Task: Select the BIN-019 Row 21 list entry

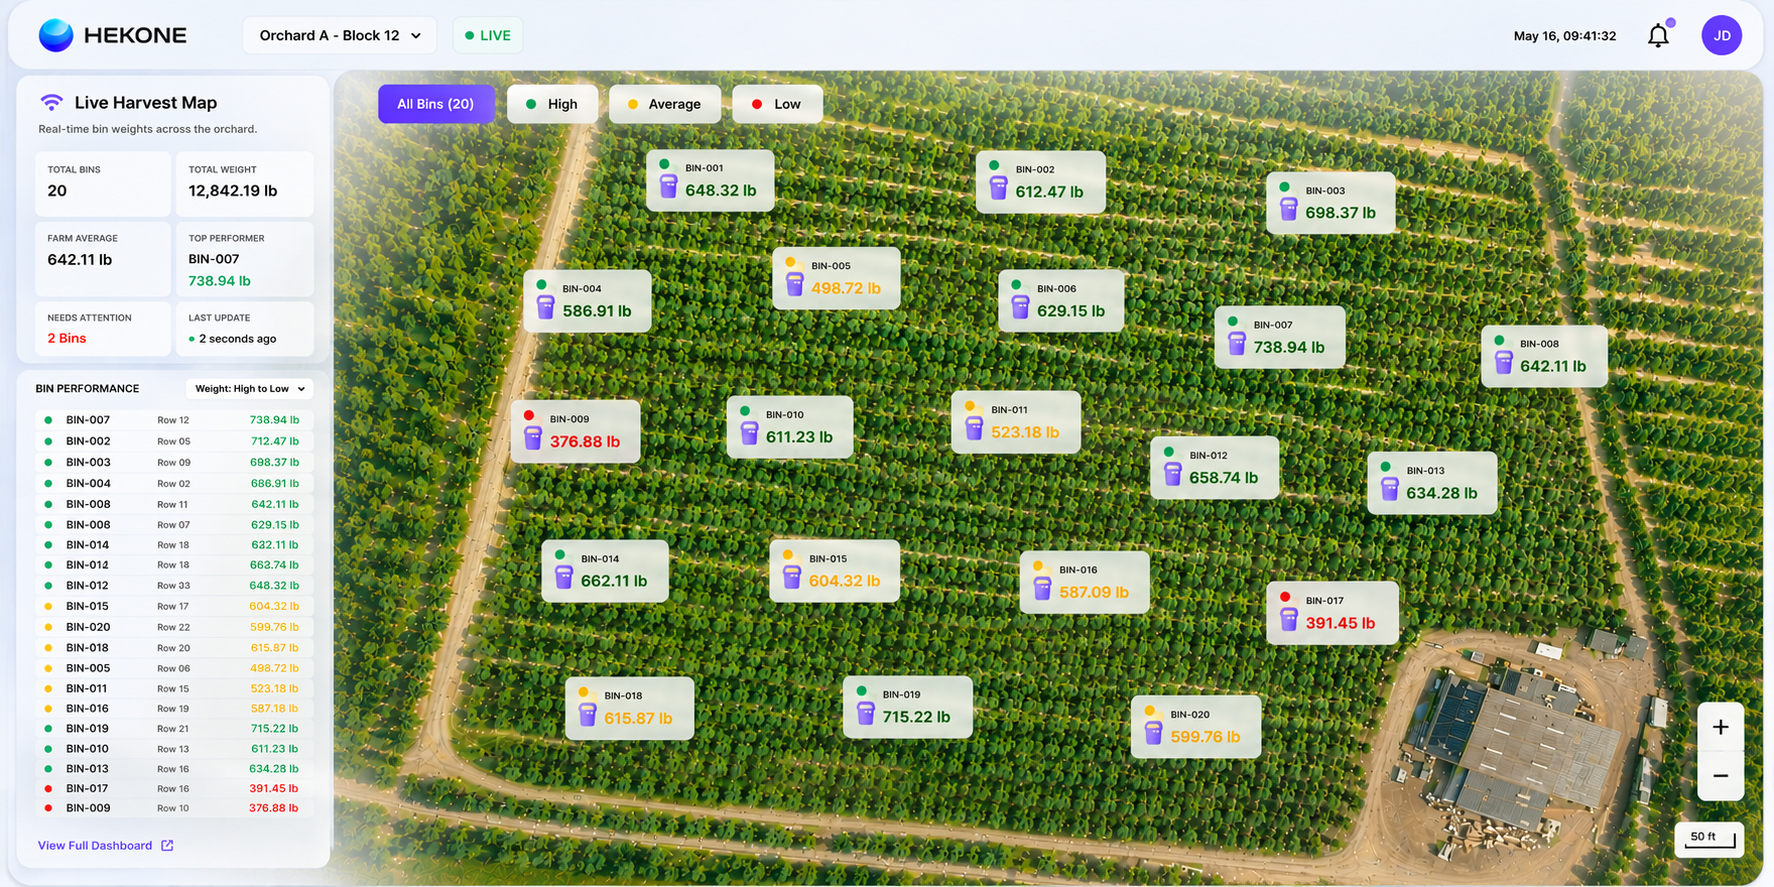Action: point(174,728)
